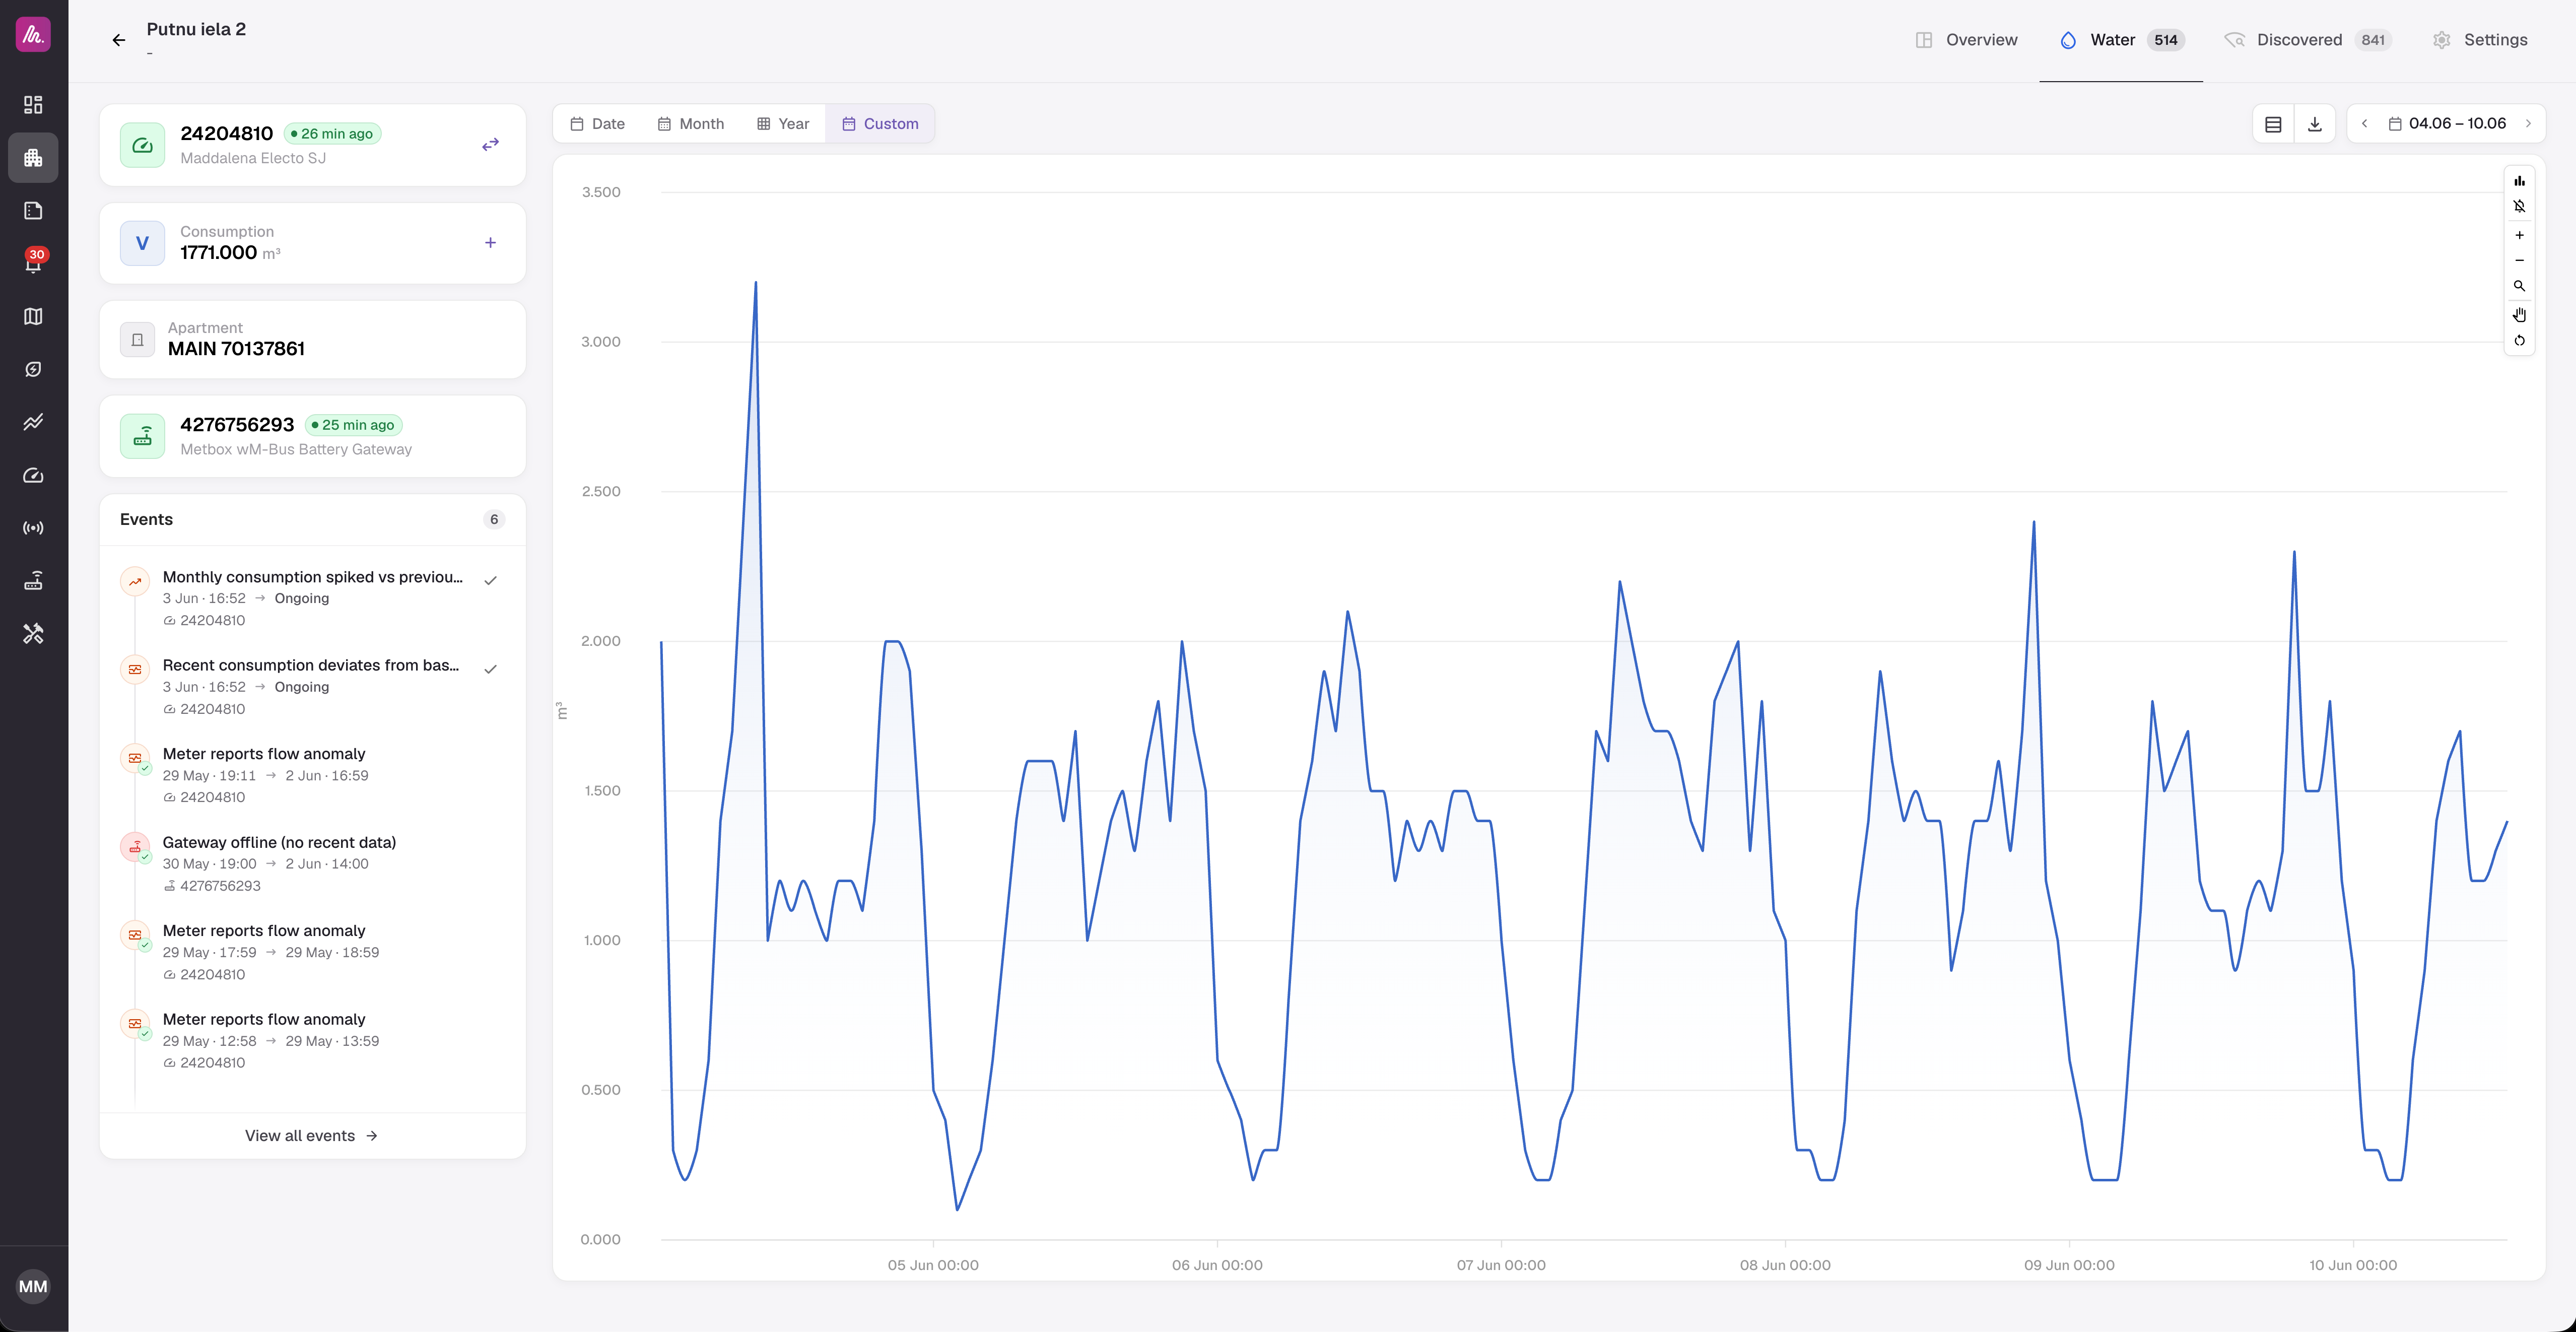Image resolution: width=2576 pixels, height=1332 pixels.
Task: Open the Apartment MAIN 70137861 card
Action: pos(313,339)
